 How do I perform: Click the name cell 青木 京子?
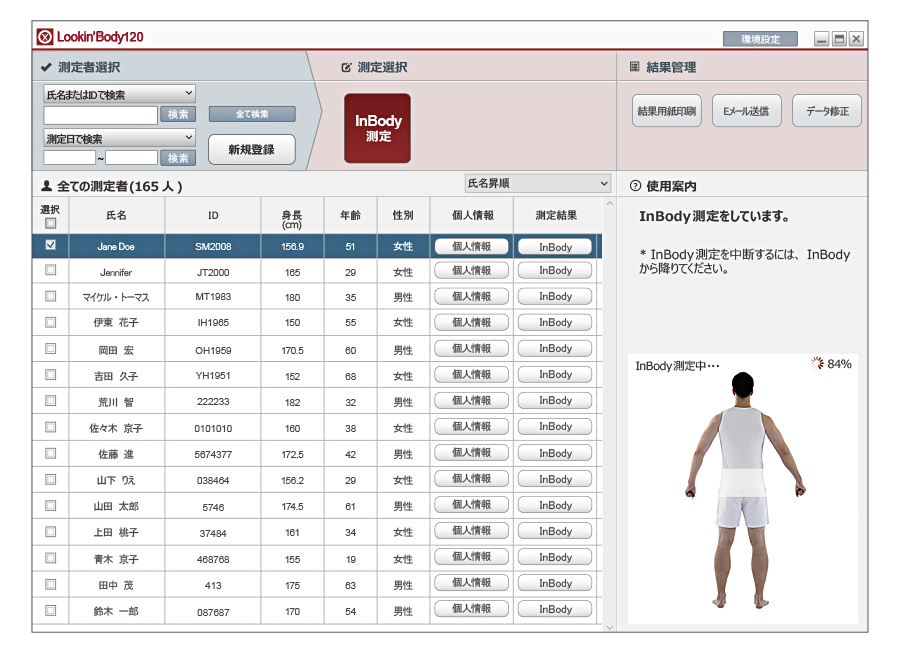click(x=116, y=559)
